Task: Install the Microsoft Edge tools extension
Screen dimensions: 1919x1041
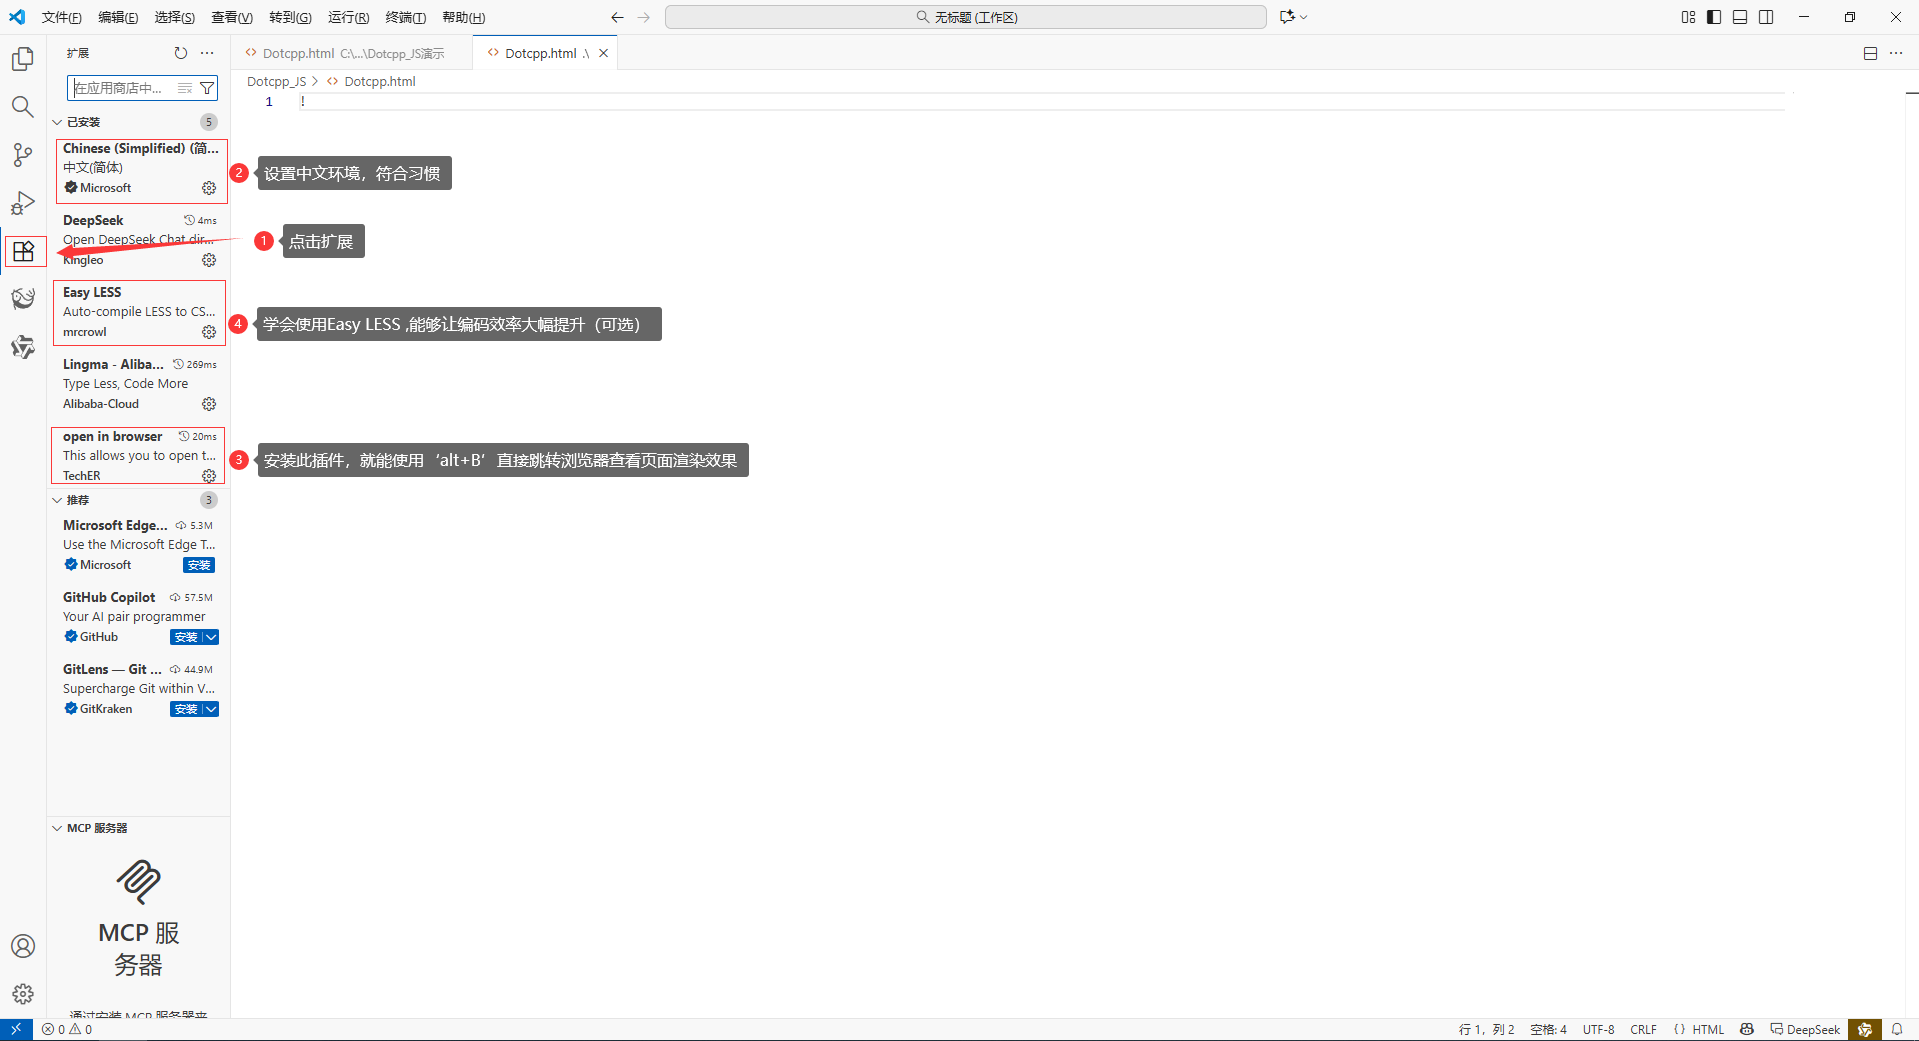Action: point(199,565)
